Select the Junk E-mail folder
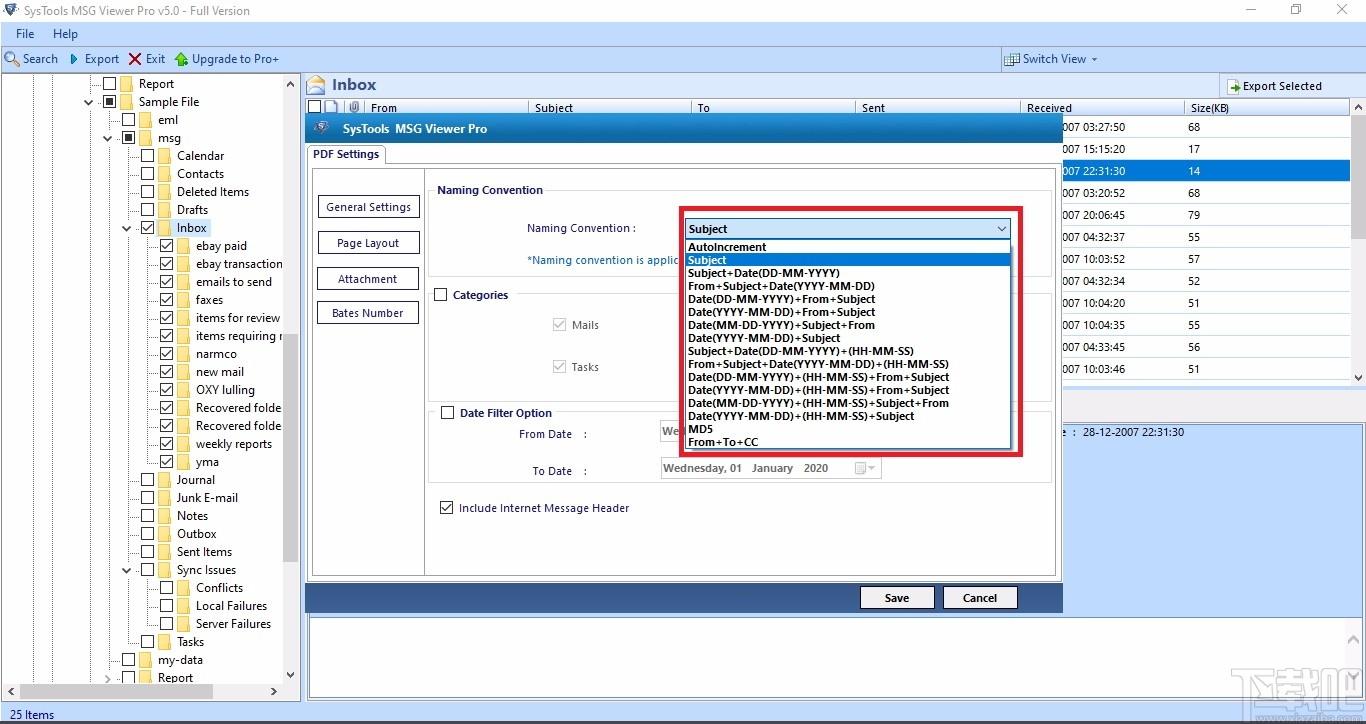 pyautogui.click(x=207, y=498)
